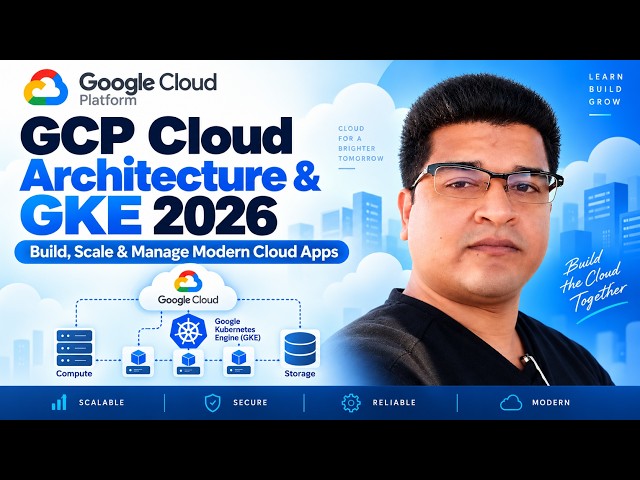Click the pod cube icon below the Kubernetes wheel
The height and width of the screenshot is (480, 640).
click(188, 362)
